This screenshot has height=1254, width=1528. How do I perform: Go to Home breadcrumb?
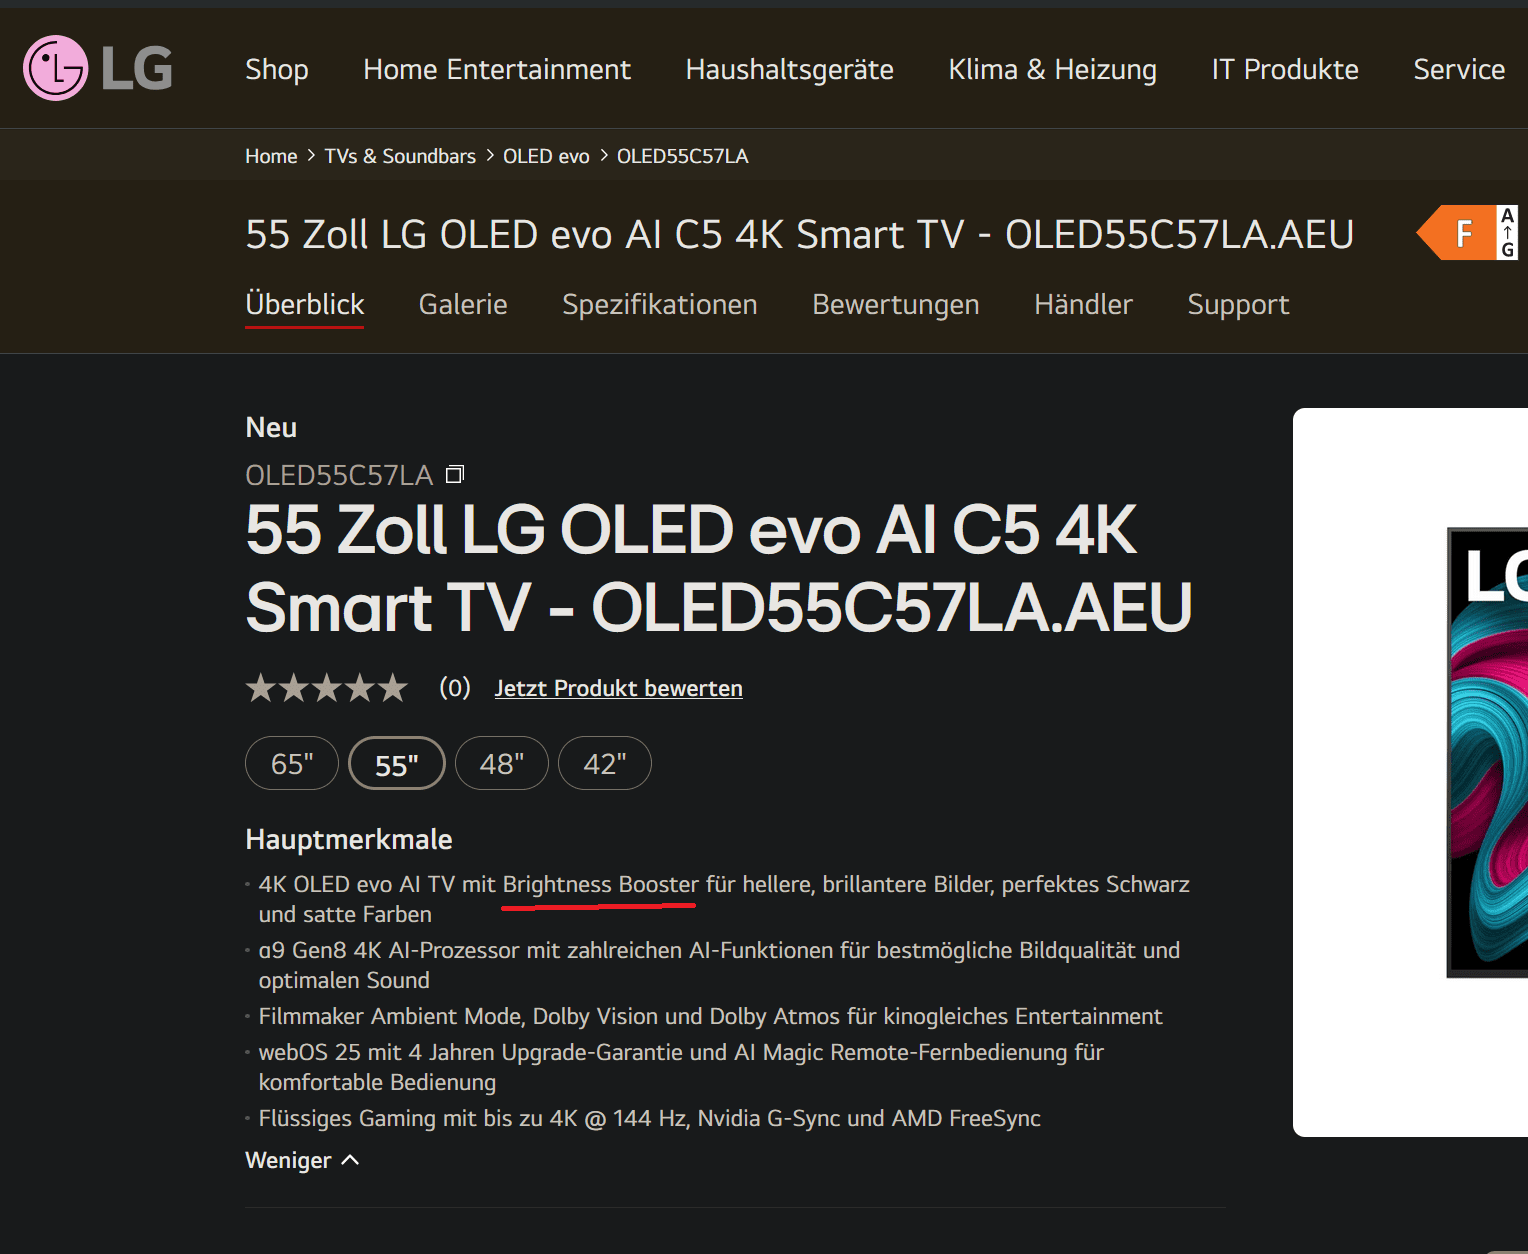click(x=271, y=156)
